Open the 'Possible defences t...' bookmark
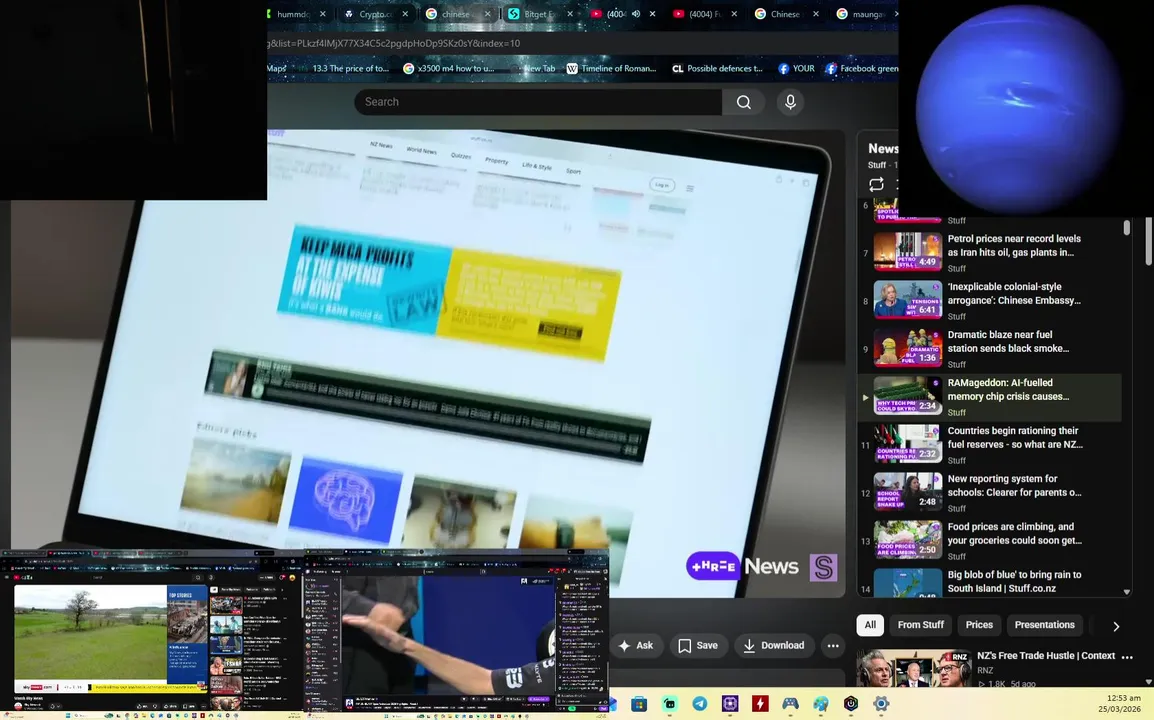Image resolution: width=1154 pixels, height=720 pixels. [x=718, y=68]
